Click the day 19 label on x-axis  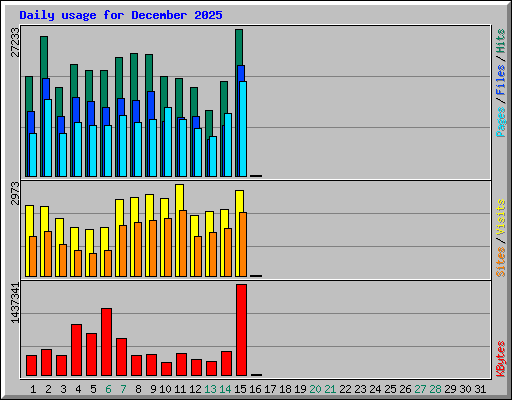pos(300,389)
